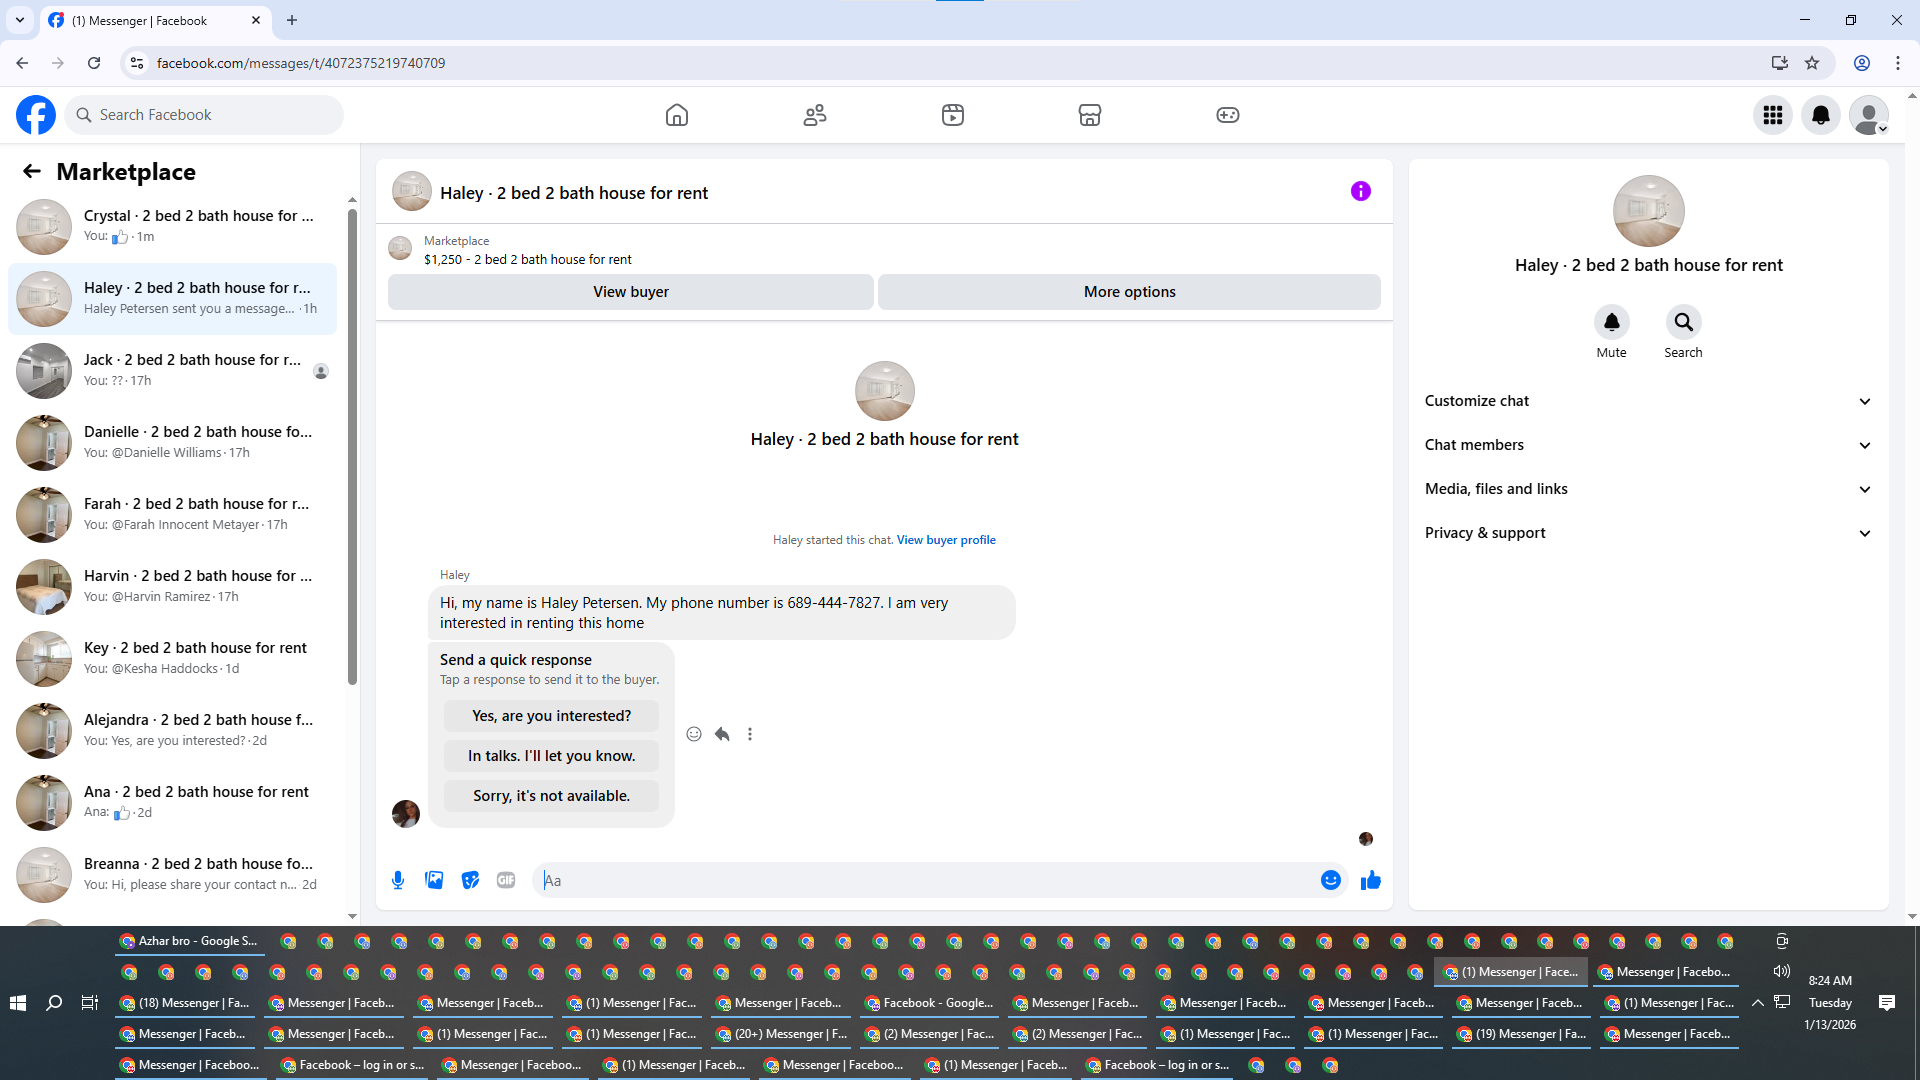Click the voice clip microphone icon

(x=398, y=880)
